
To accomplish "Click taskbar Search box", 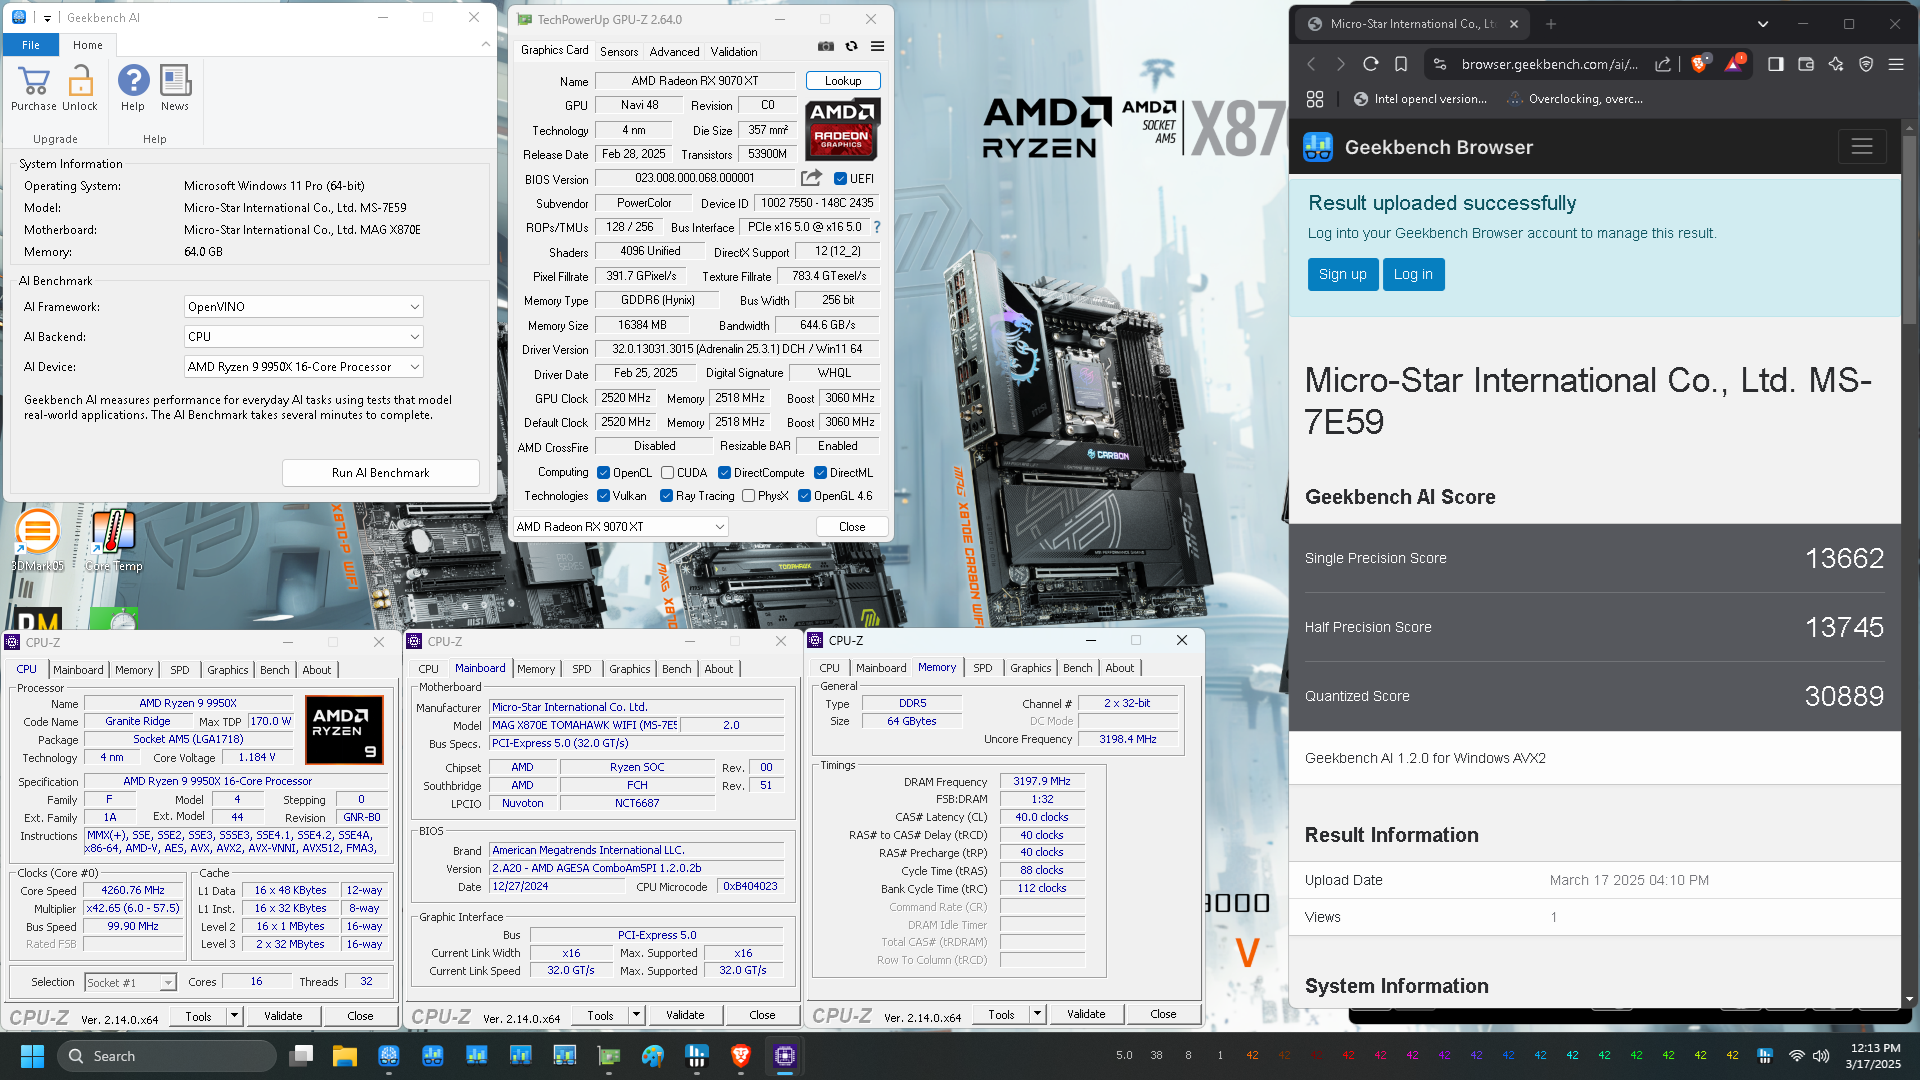I will [x=167, y=1056].
